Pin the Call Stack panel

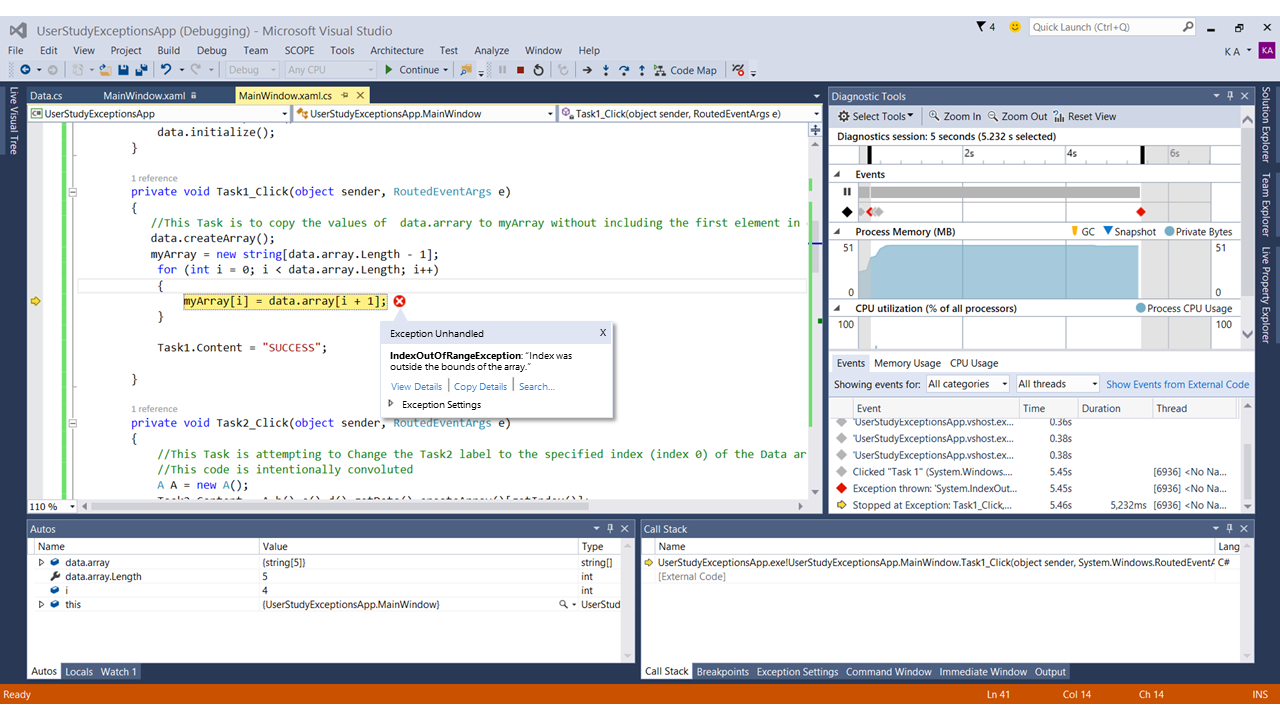pos(1231,529)
